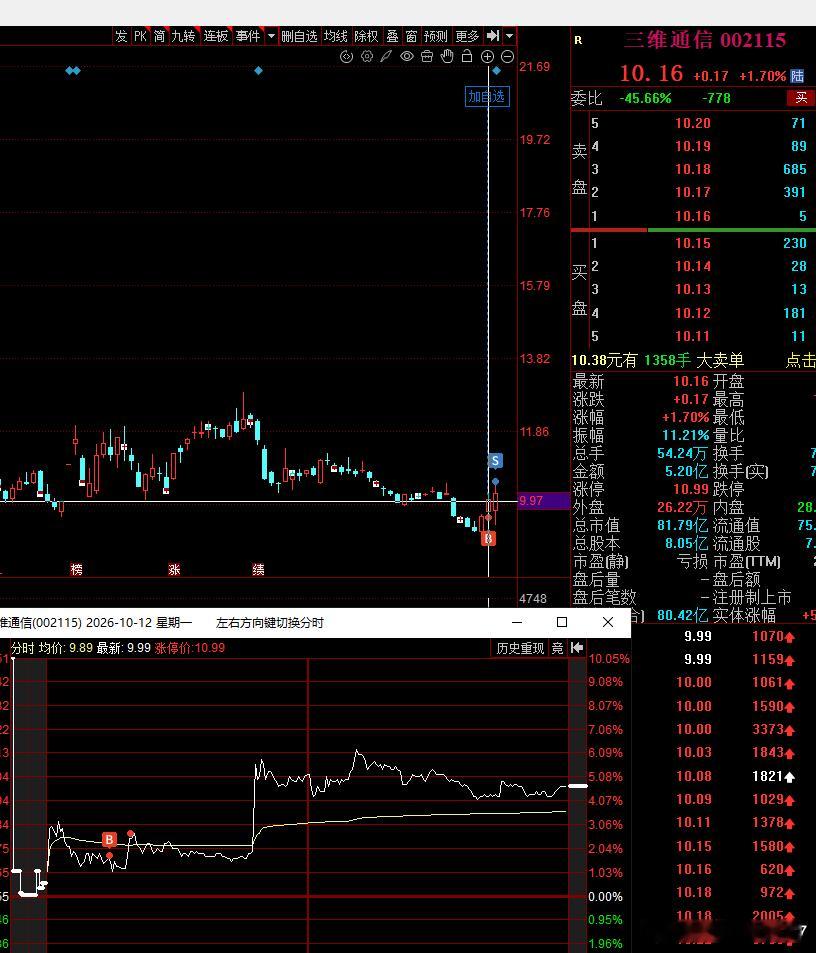The image size is (816, 953).
Task: Toggle 均线 moving averages
Action: (x=335, y=36)
